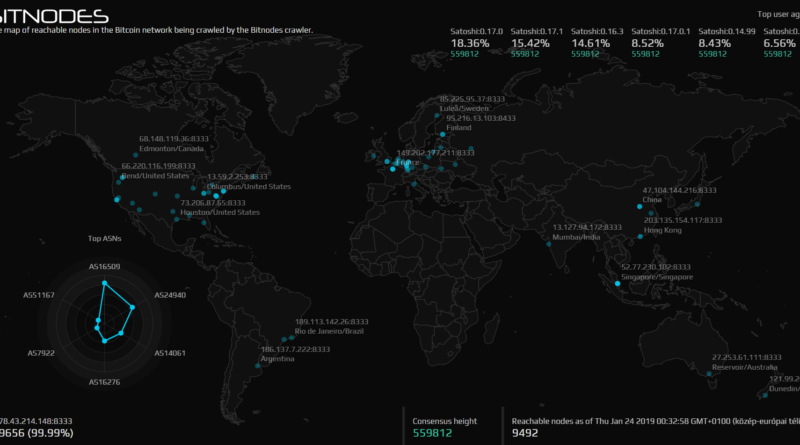Select the AS16276 label below radar chart
This screenshot has height=445, width=800.
coord(104,382)
